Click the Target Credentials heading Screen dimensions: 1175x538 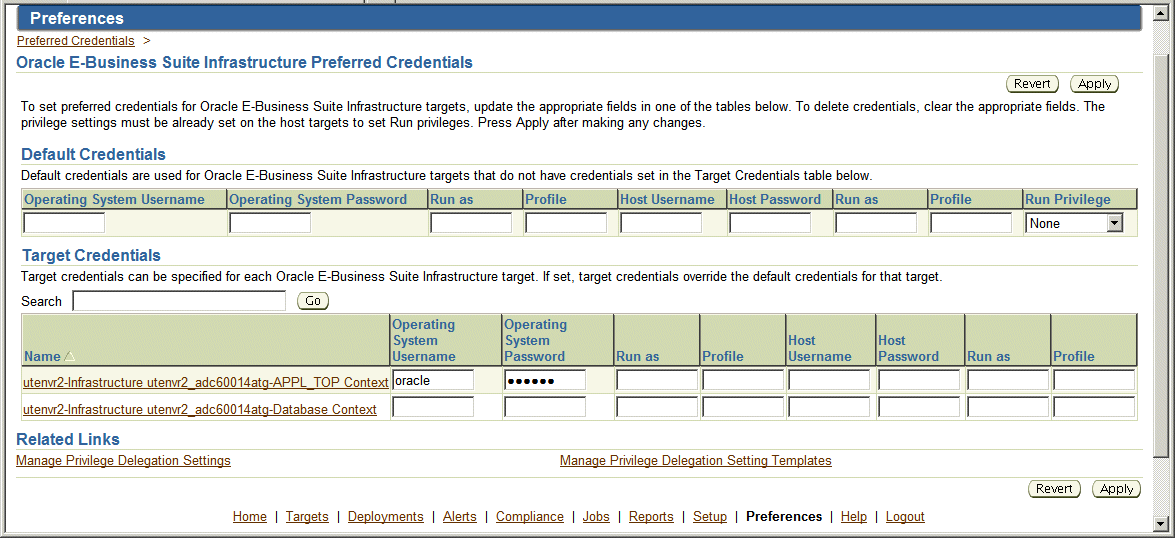click(91, 256)
